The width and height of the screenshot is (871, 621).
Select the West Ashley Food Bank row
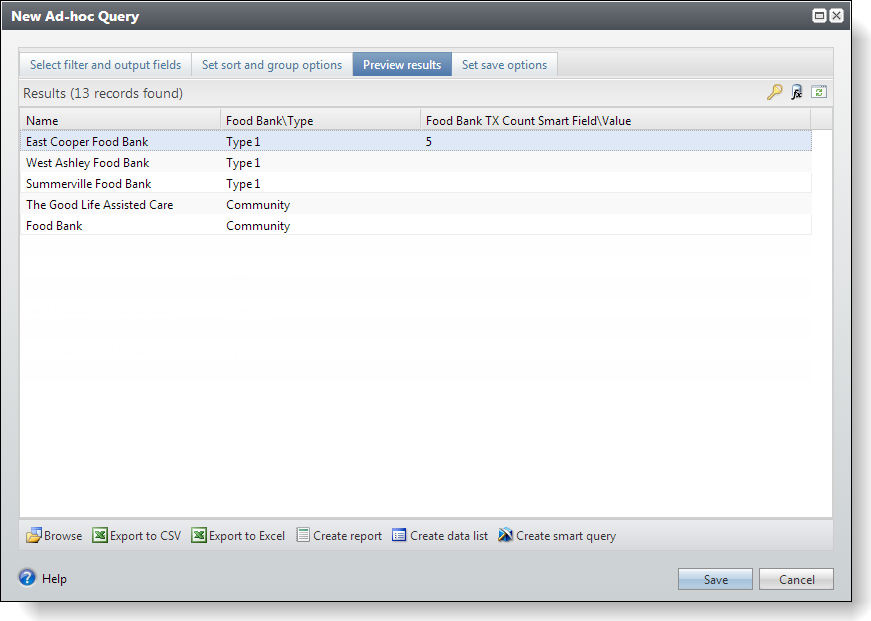pyautogui.click(x=416, y=163)
